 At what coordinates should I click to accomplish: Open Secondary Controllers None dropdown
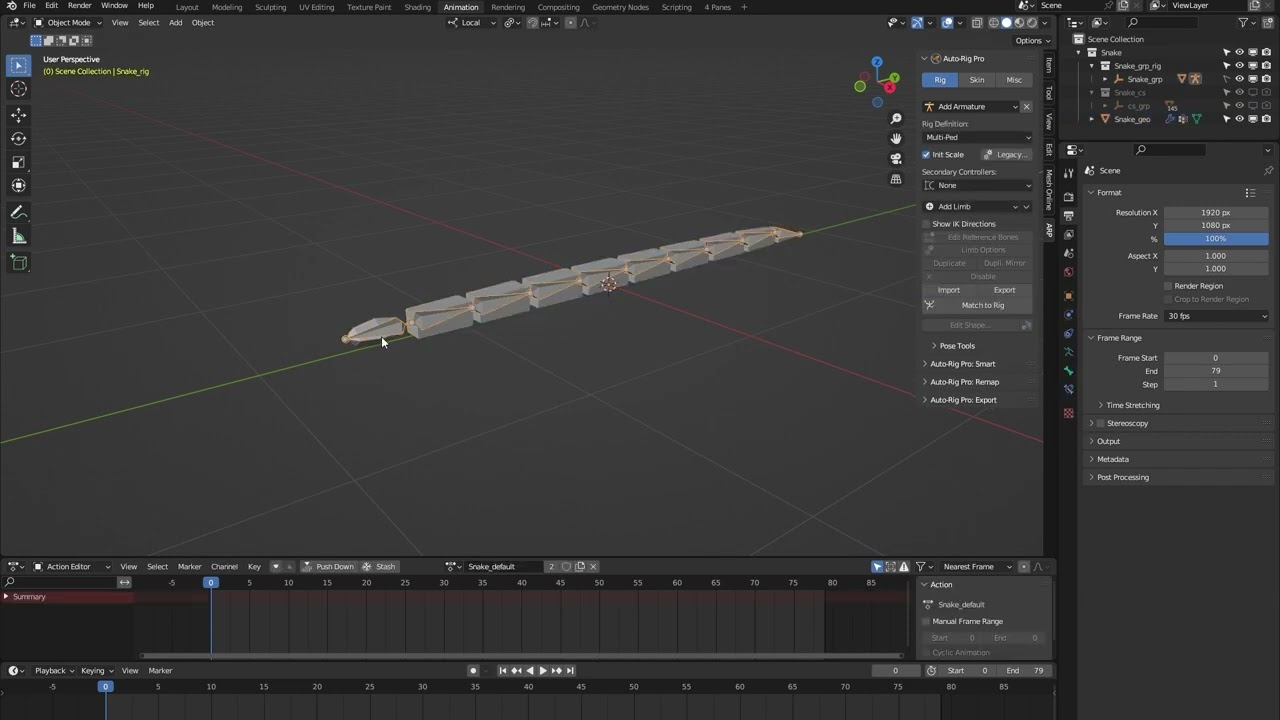(x=977, y=185)
